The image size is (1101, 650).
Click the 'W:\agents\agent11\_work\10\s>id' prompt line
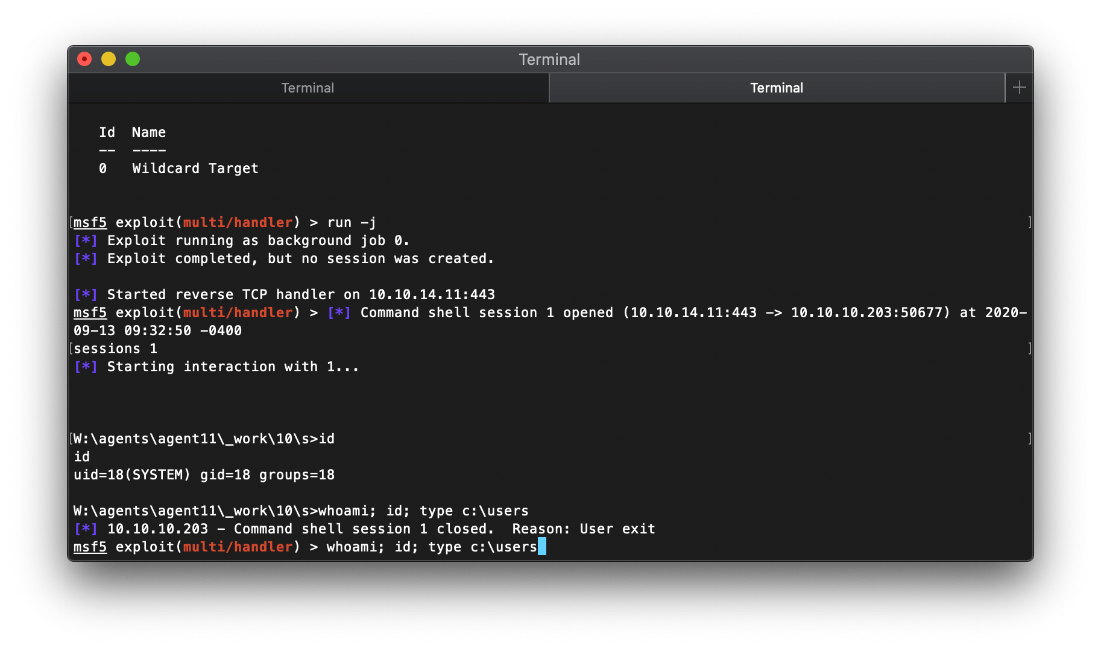pyautogui.click(x=204, y=439)
